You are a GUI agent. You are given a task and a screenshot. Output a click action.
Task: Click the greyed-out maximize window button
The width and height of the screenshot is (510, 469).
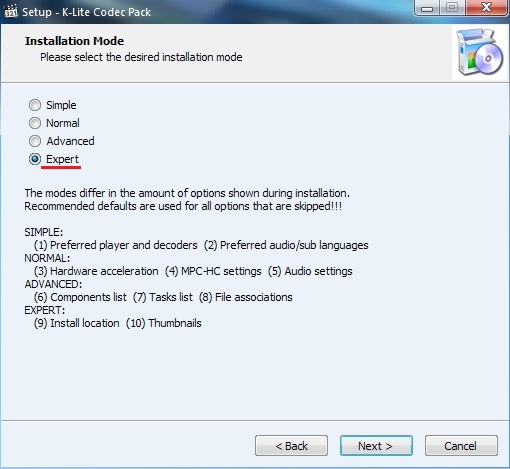tap(452, 8)
